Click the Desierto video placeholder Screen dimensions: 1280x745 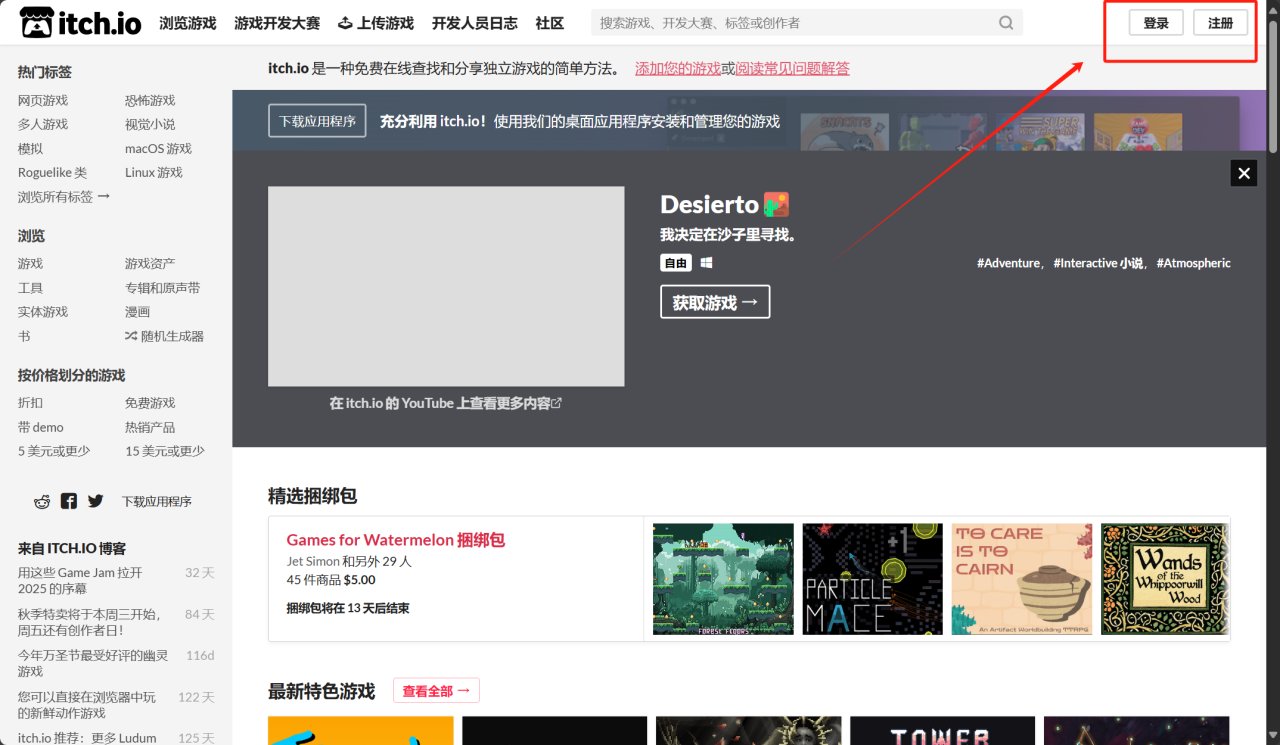point(446,286)
